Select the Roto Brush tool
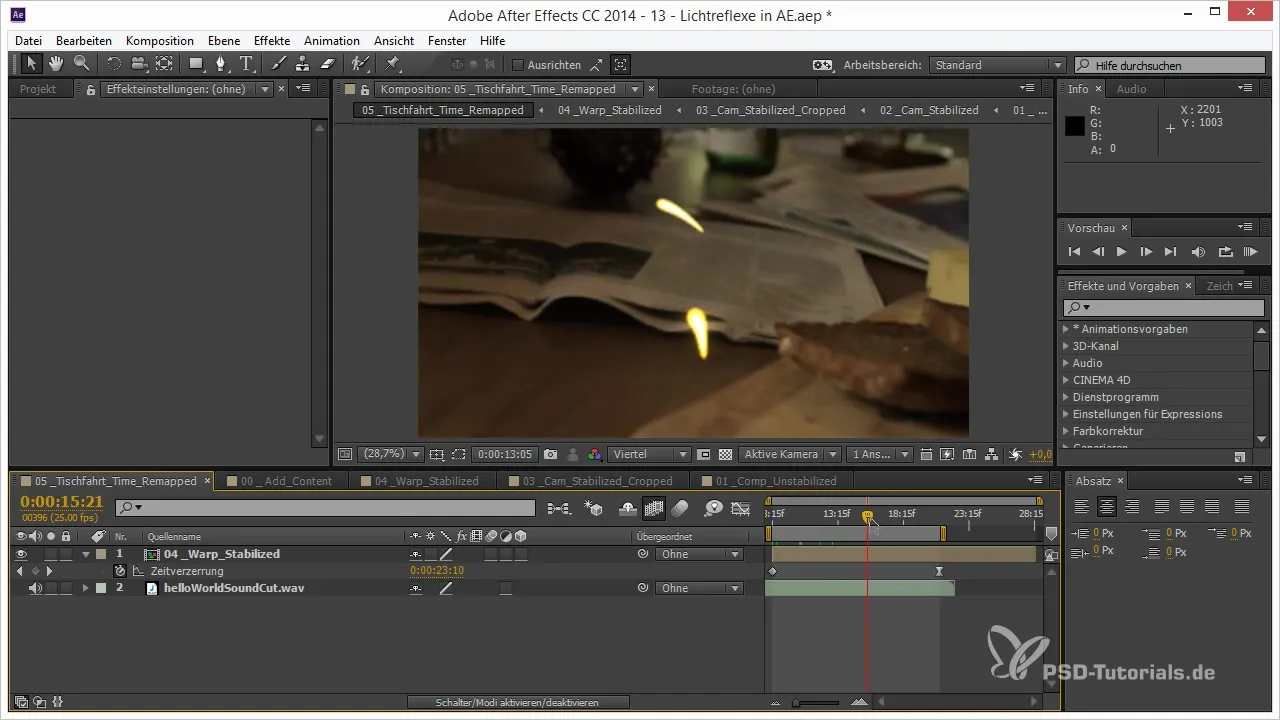1280x720 pixels. 360,64
